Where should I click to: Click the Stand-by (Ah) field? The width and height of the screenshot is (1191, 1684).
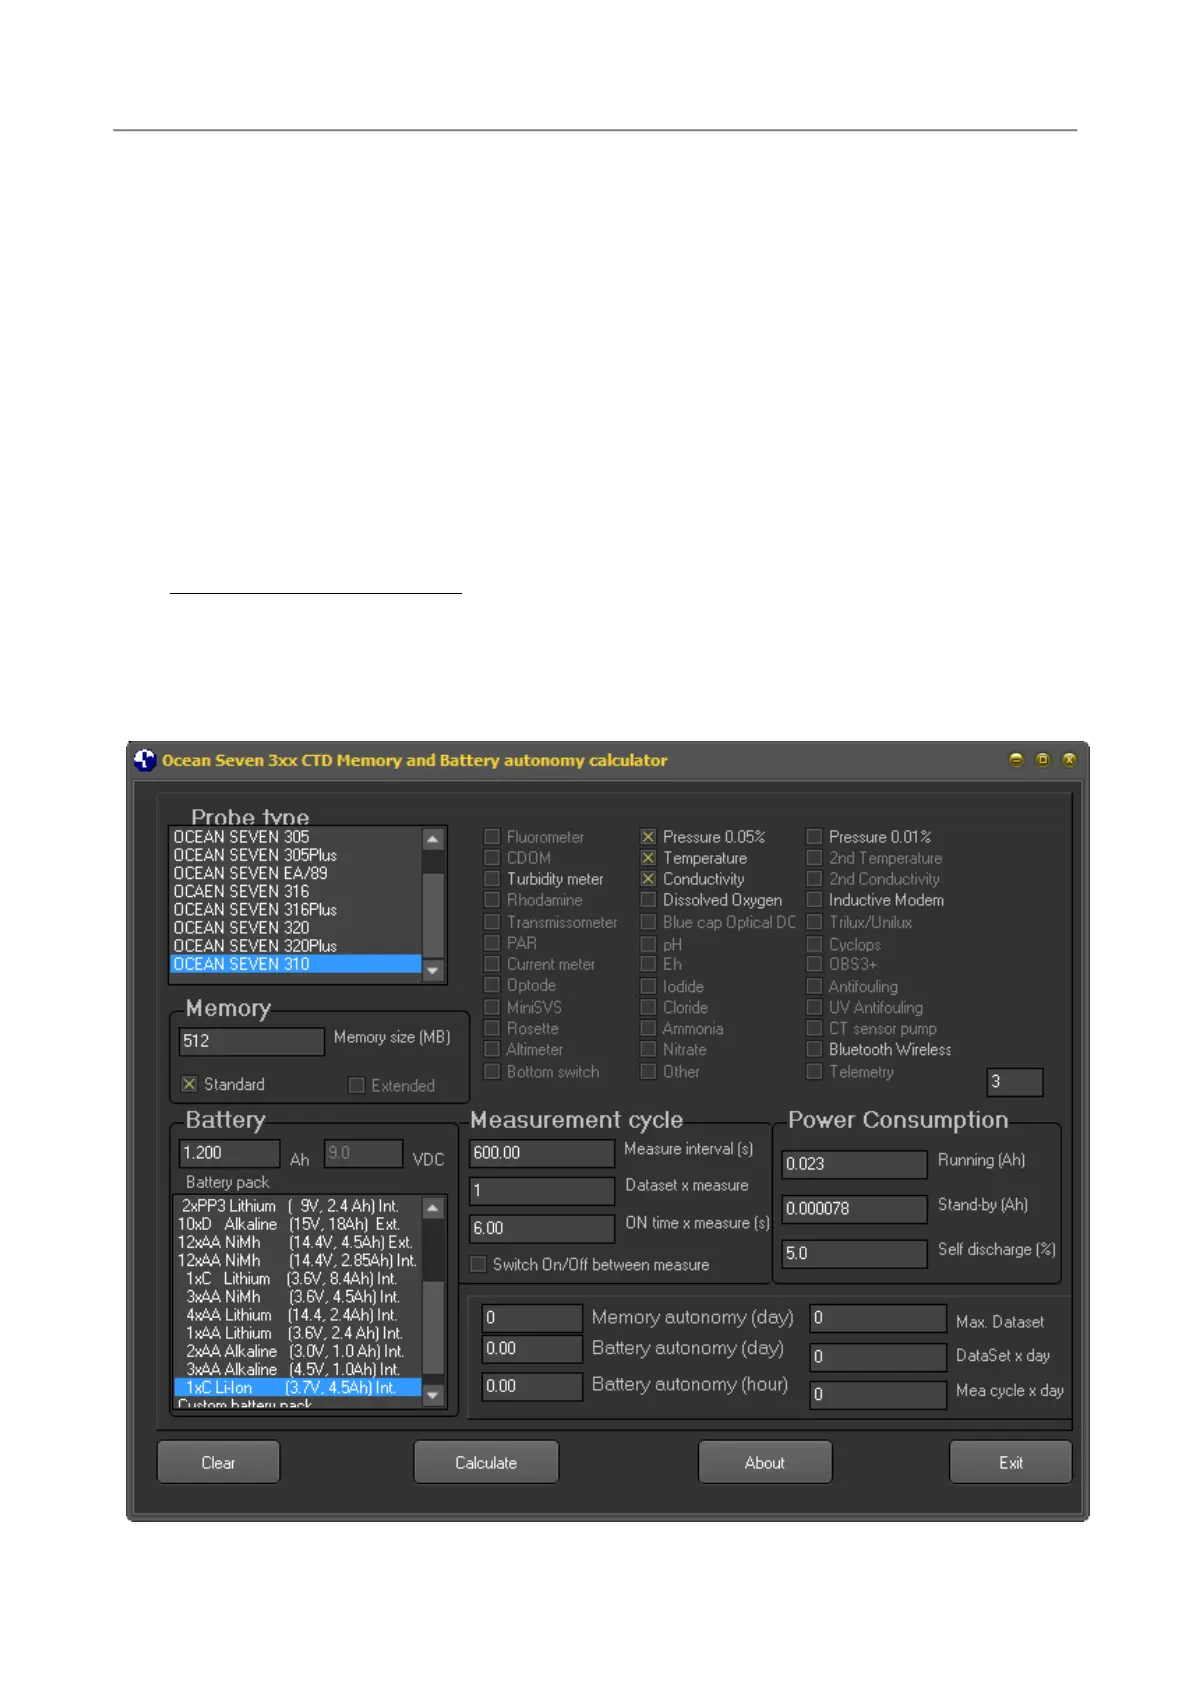[855, 1209]
